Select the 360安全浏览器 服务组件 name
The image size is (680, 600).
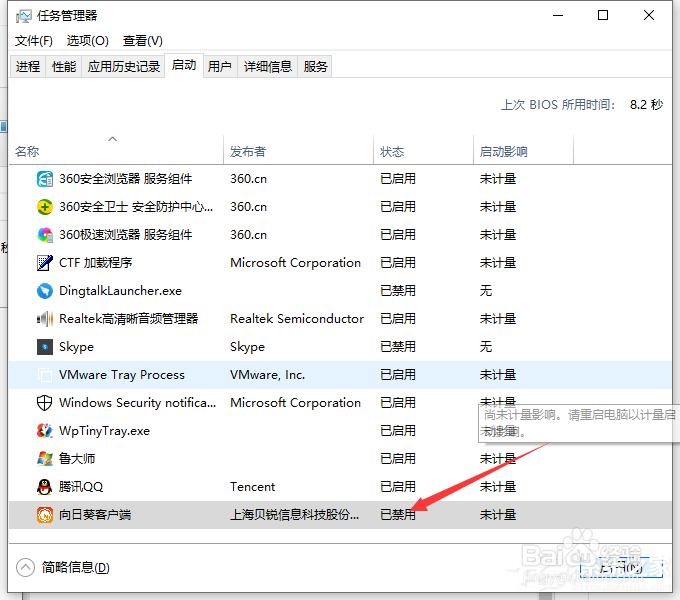(125, 179)
